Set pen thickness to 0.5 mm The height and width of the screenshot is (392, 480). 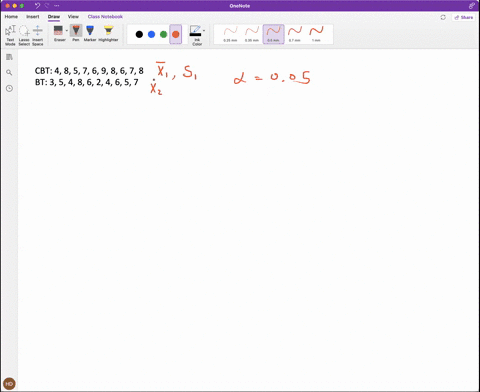pyautogui.click(x=274, y=34)
